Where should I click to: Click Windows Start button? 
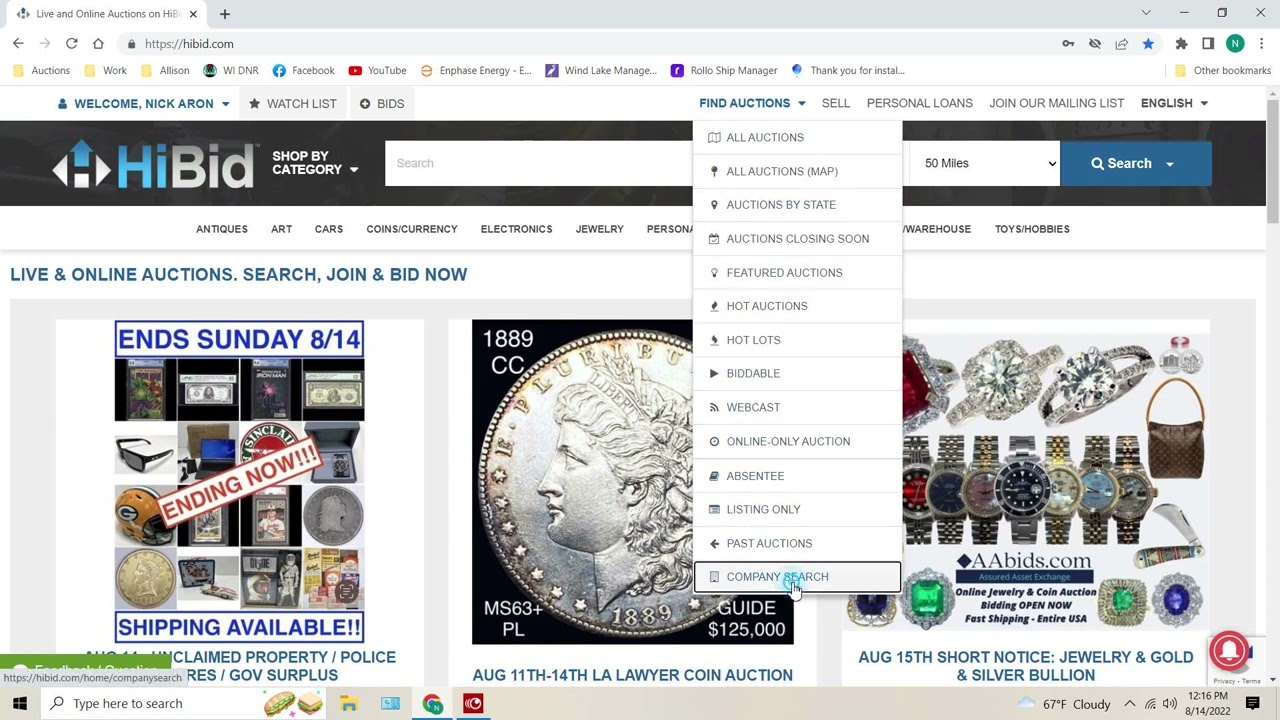coord(20,703)
